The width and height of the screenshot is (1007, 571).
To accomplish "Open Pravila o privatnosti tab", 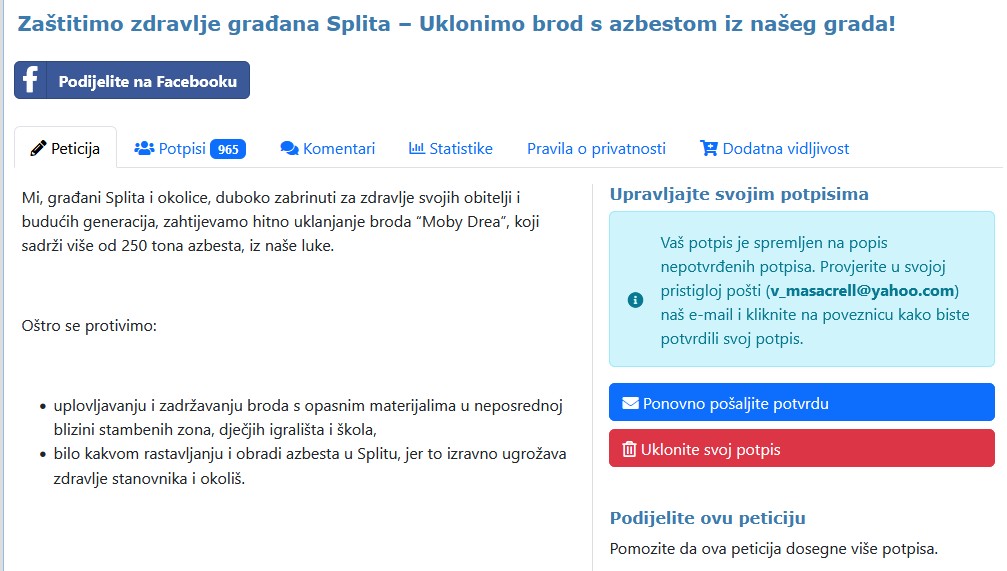I will pos(597,148).
